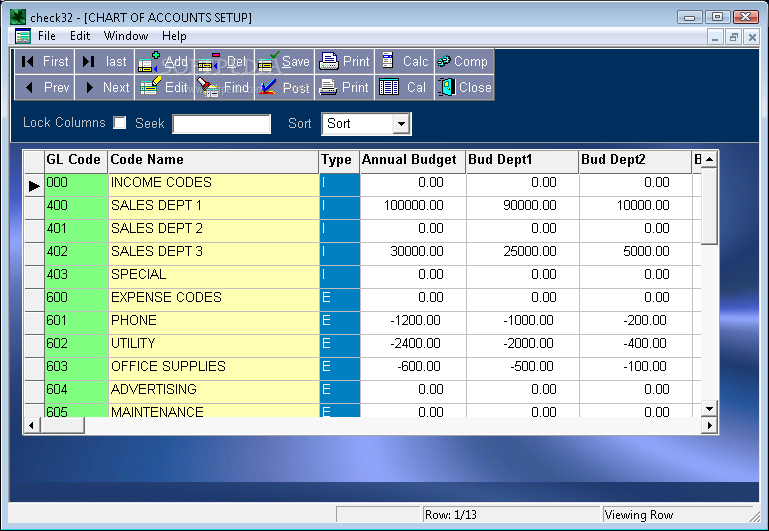Click the Post toolbar button
769x531 pixels.
click(284, 88)
